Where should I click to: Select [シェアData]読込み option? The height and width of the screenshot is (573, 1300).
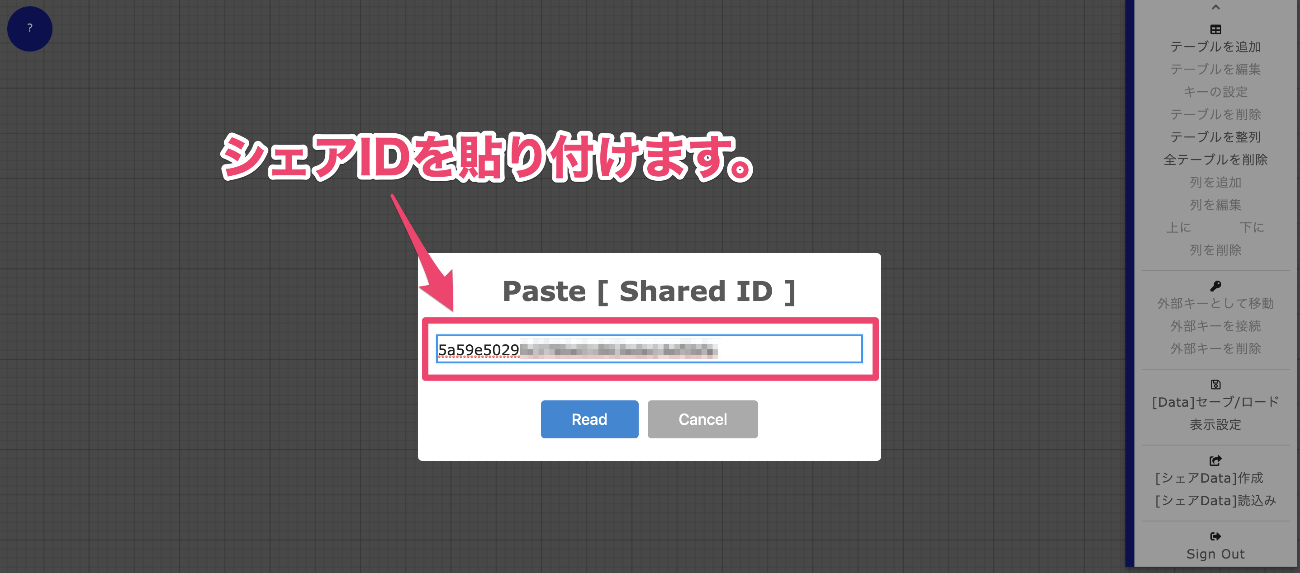click(x=1215, y=501)
